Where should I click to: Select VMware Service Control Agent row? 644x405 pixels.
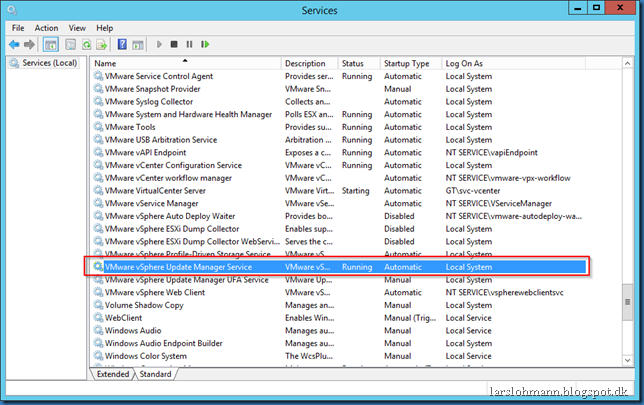coord(339,76)
